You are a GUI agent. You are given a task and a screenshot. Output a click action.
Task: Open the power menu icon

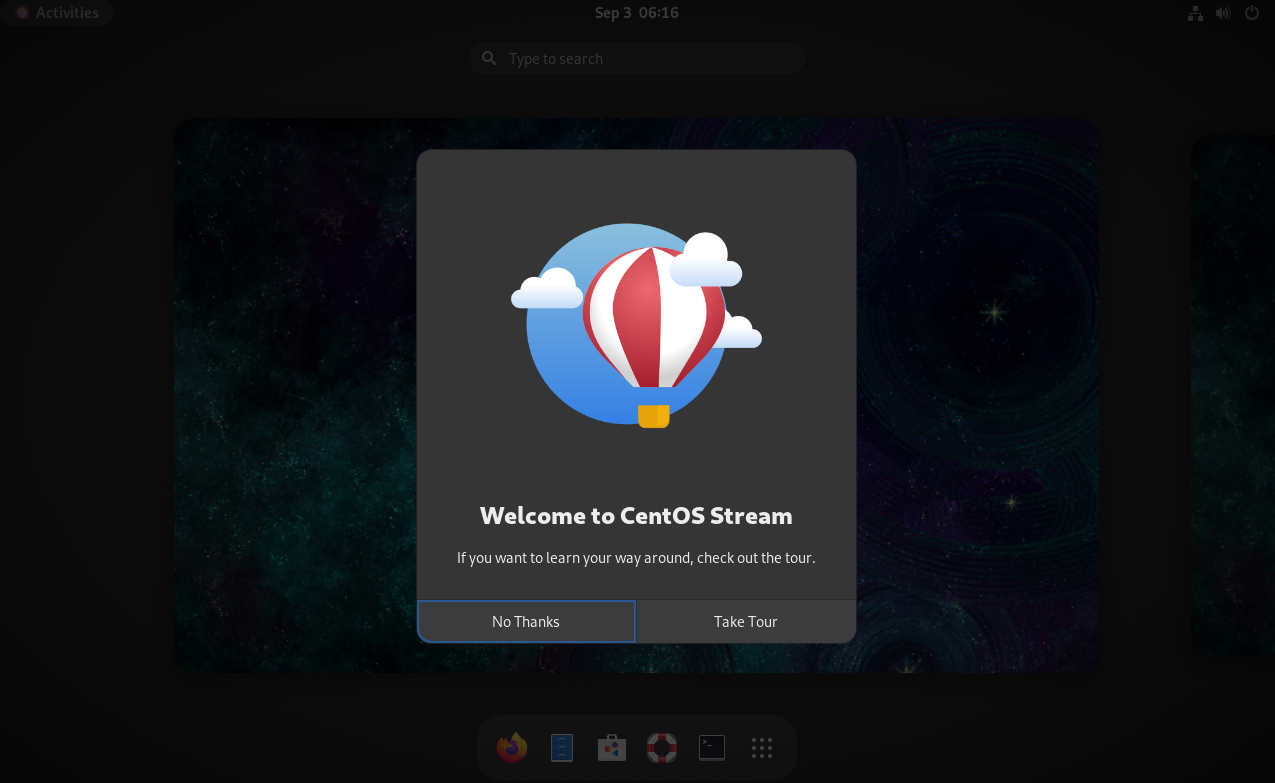point(1251,13)
